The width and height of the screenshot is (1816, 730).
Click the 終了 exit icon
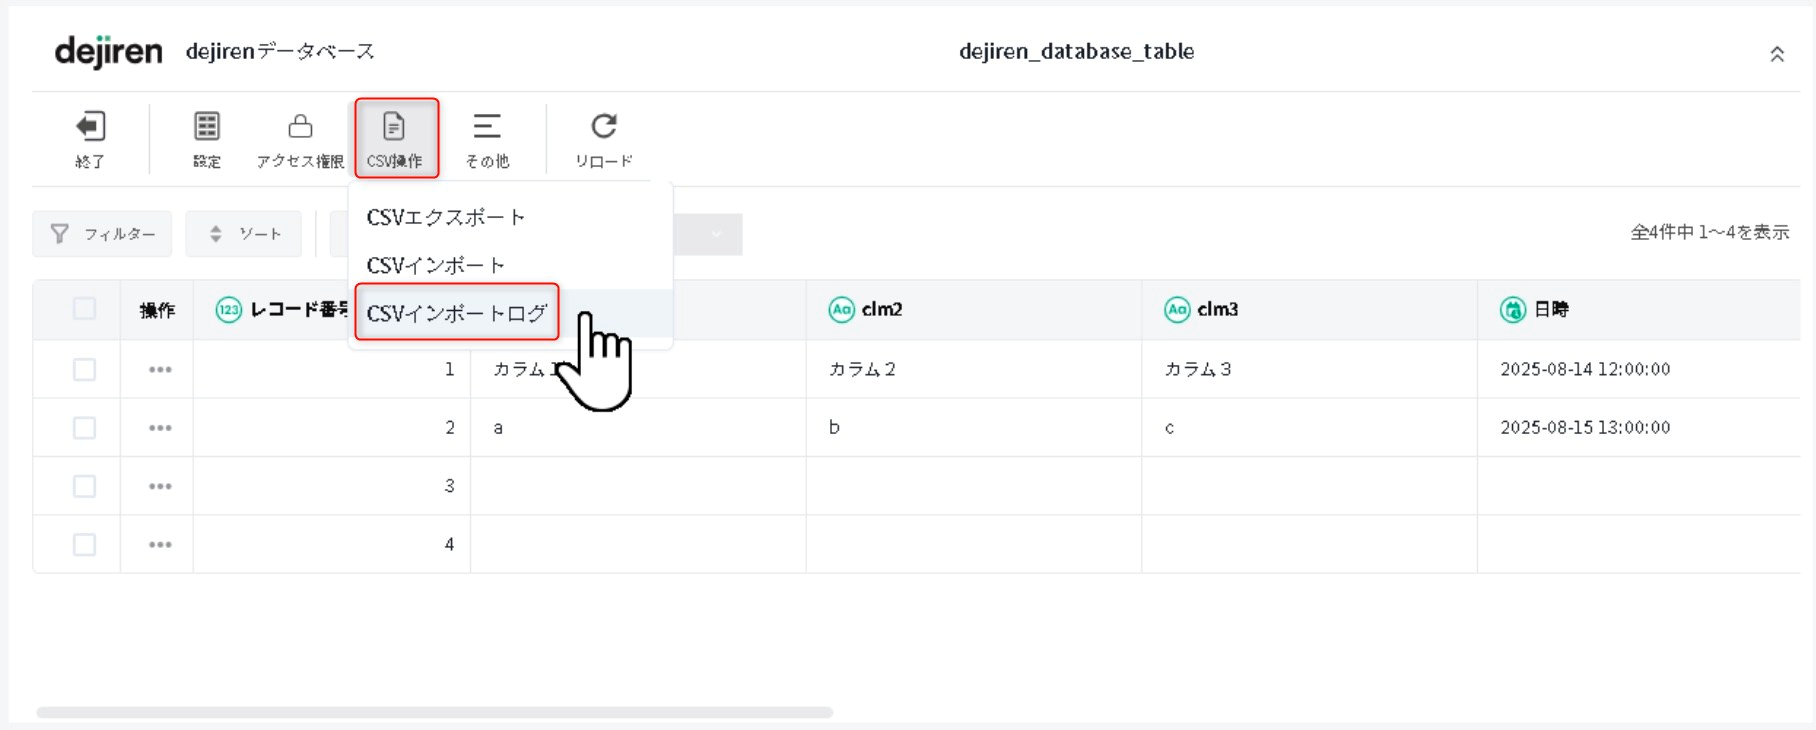(x=90, y=127)
